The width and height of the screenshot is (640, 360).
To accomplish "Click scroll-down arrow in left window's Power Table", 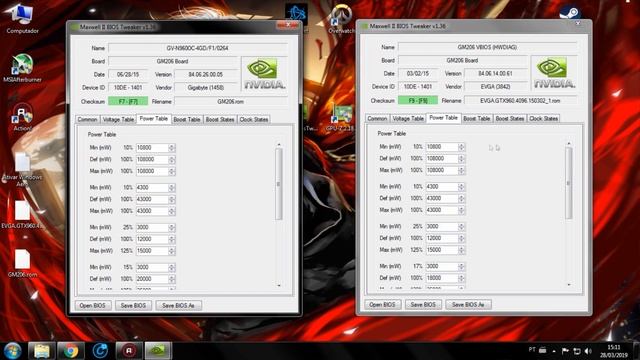I will pyautogui.click(x=279, y=285).
